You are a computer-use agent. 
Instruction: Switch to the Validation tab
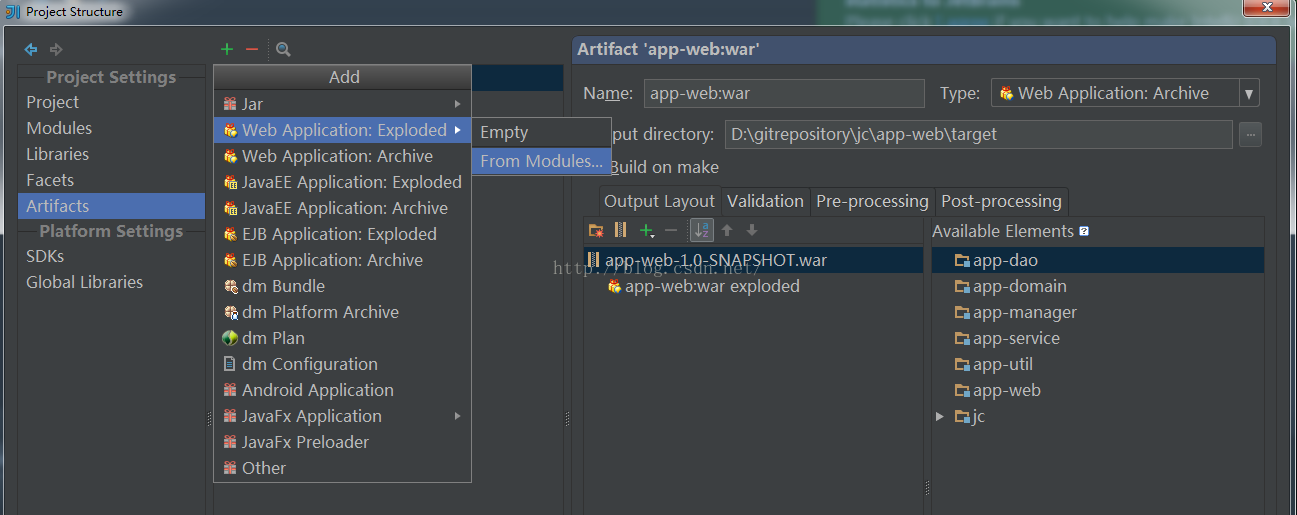pyautogui.click(x=765, y=201)
